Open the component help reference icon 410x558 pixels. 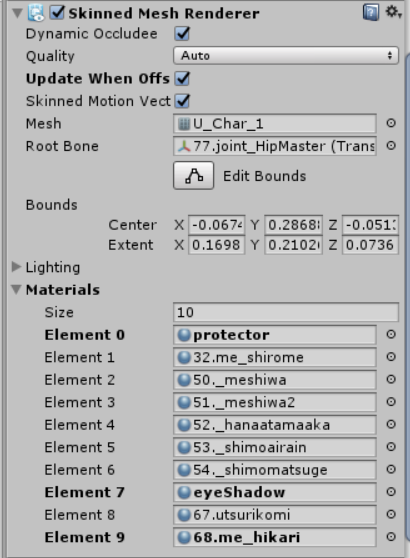pyautogui.click(x=371, y=13)
